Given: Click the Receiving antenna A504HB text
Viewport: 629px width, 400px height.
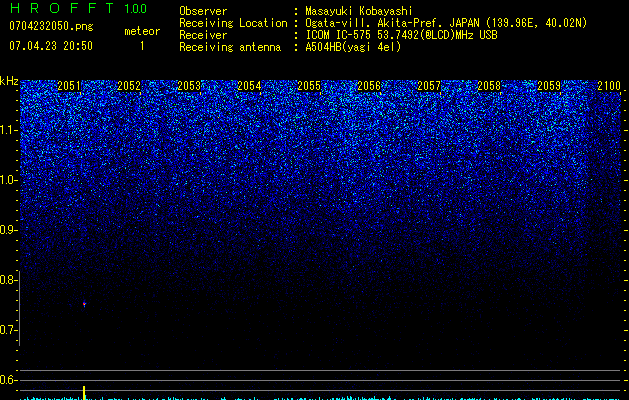Looking at the screenshot, I should coord(353,47).
